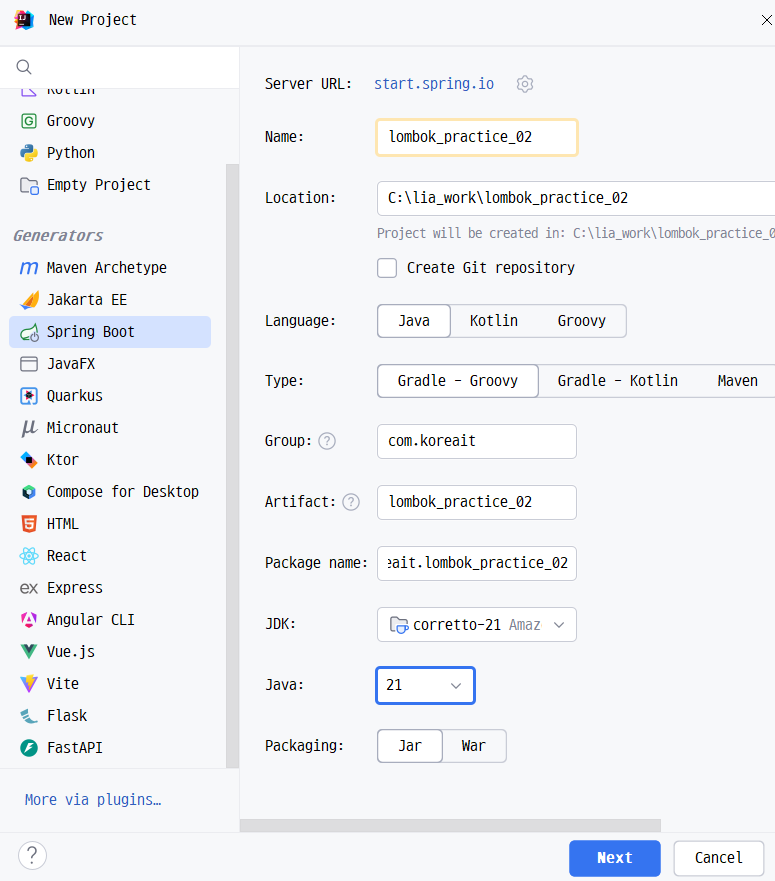
Task: Click the project type list scrollbar
Action: point(232,465)
